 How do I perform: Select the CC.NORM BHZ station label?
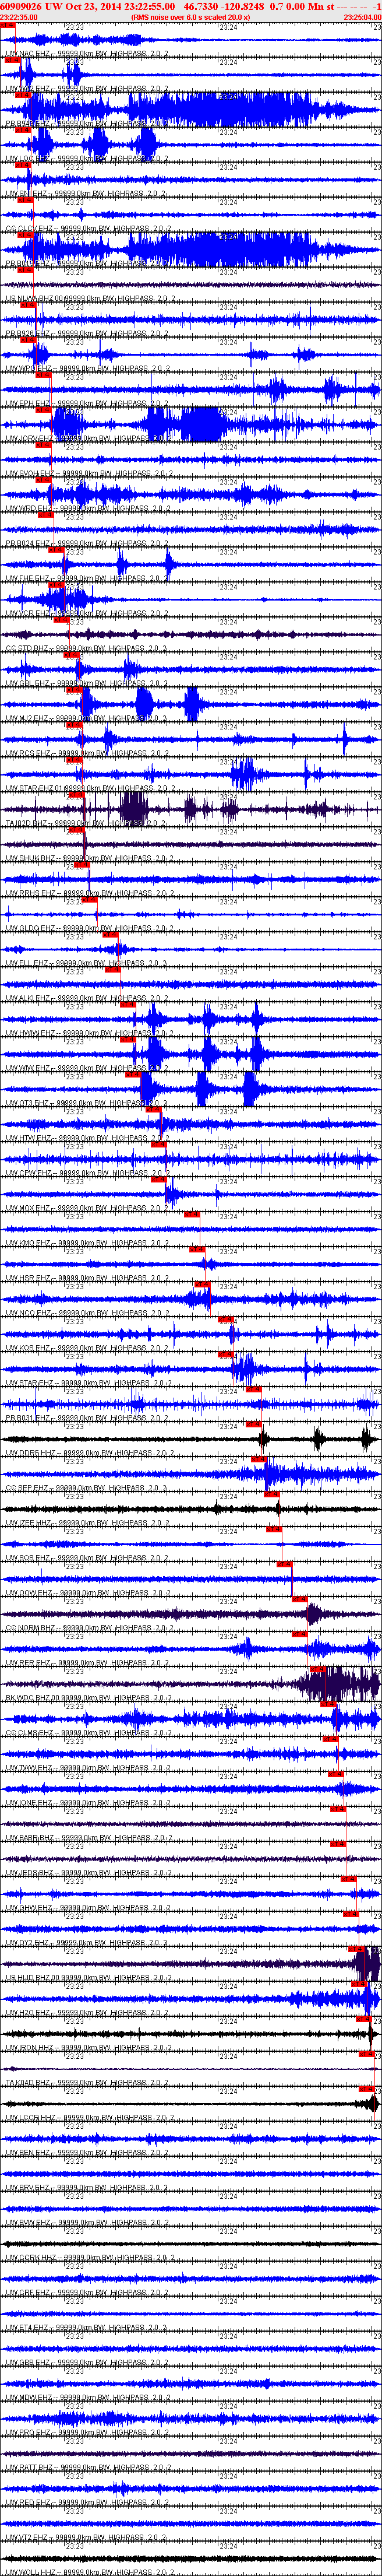pos(90,1628)
